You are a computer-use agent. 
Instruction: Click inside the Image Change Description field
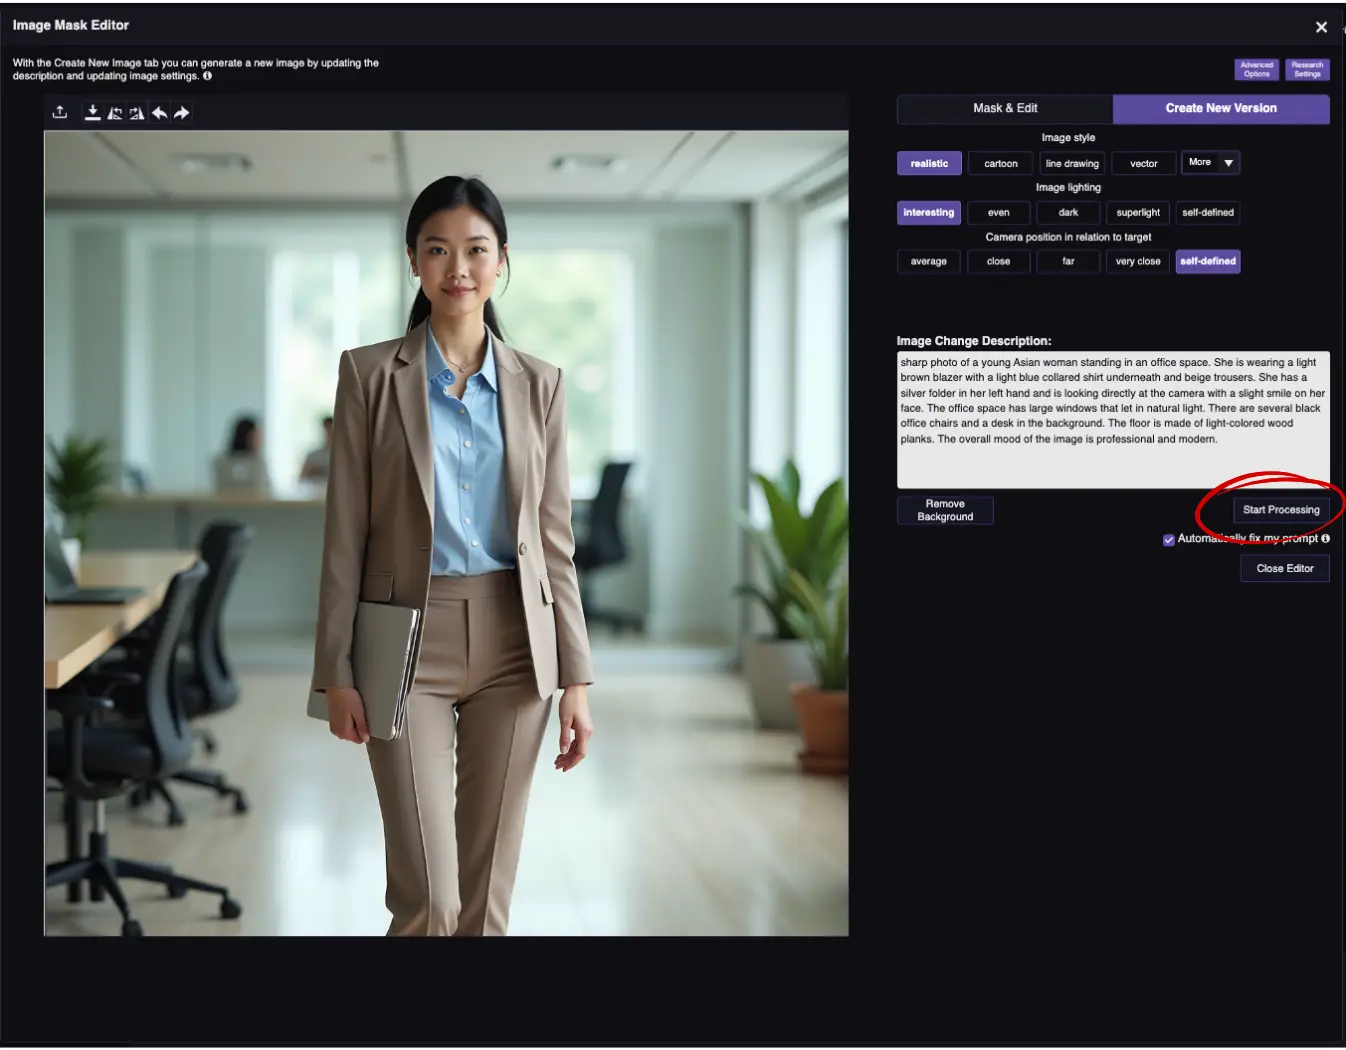[x=1113, y=420]
